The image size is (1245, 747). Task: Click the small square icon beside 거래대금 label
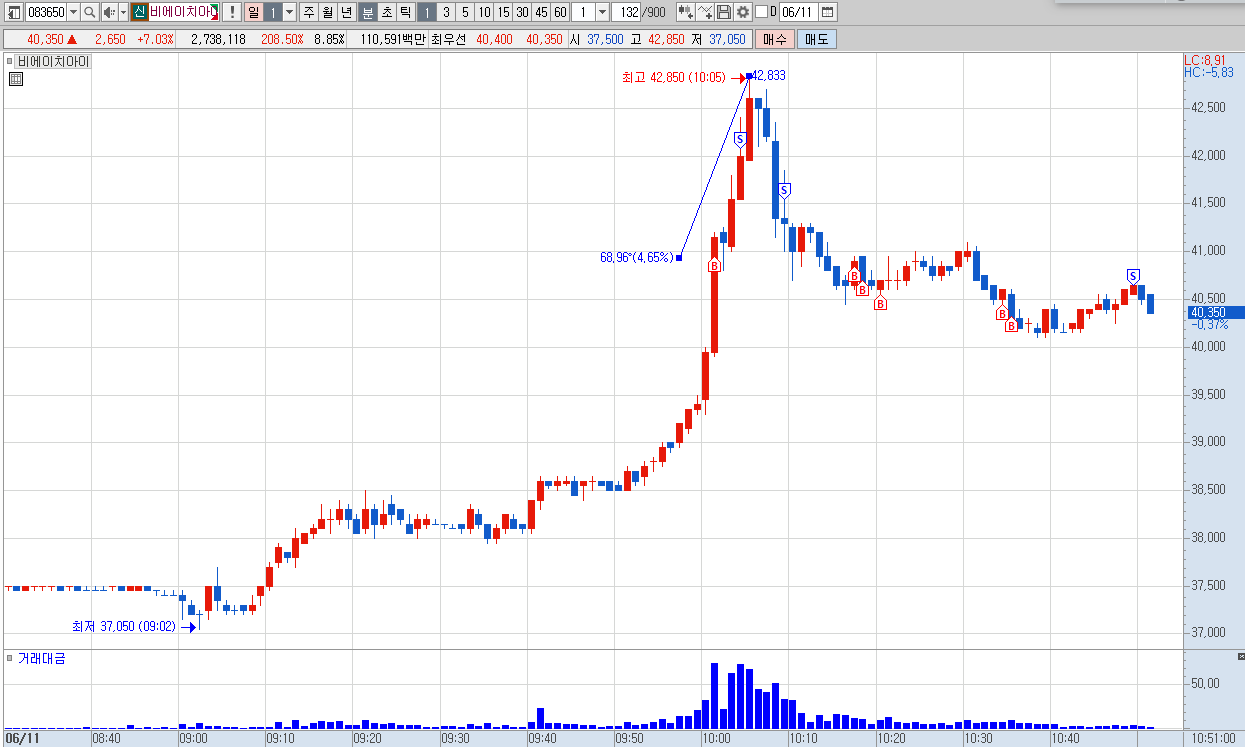(x=11, y=658)
